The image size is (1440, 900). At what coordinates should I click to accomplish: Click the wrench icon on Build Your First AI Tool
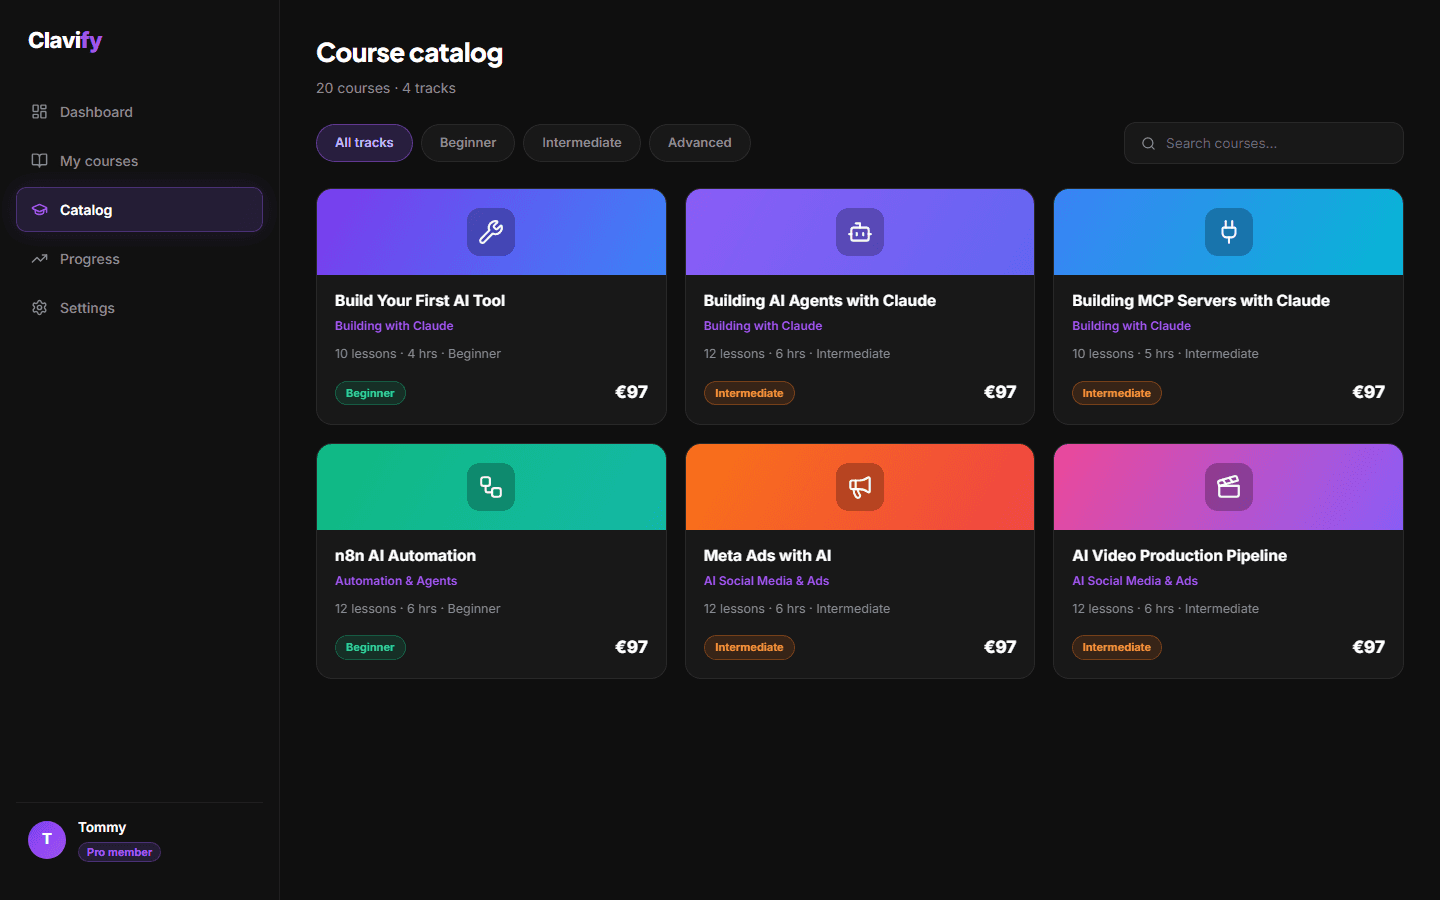491,232
